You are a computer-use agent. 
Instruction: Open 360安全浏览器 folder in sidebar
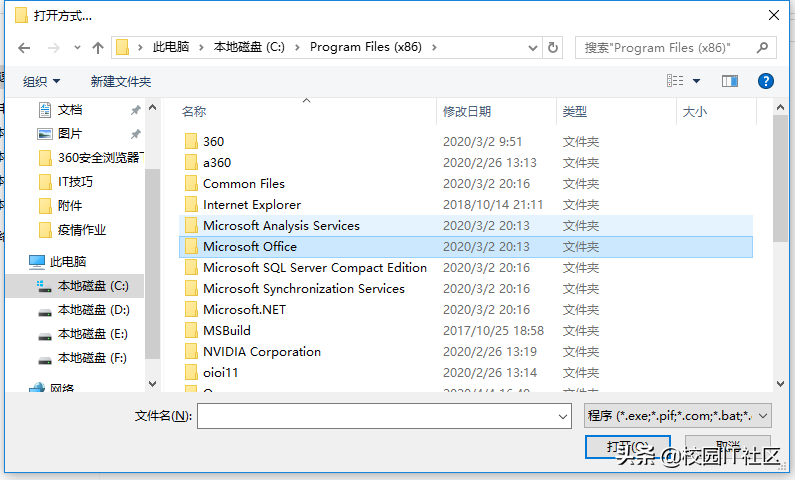pos(91,158)
